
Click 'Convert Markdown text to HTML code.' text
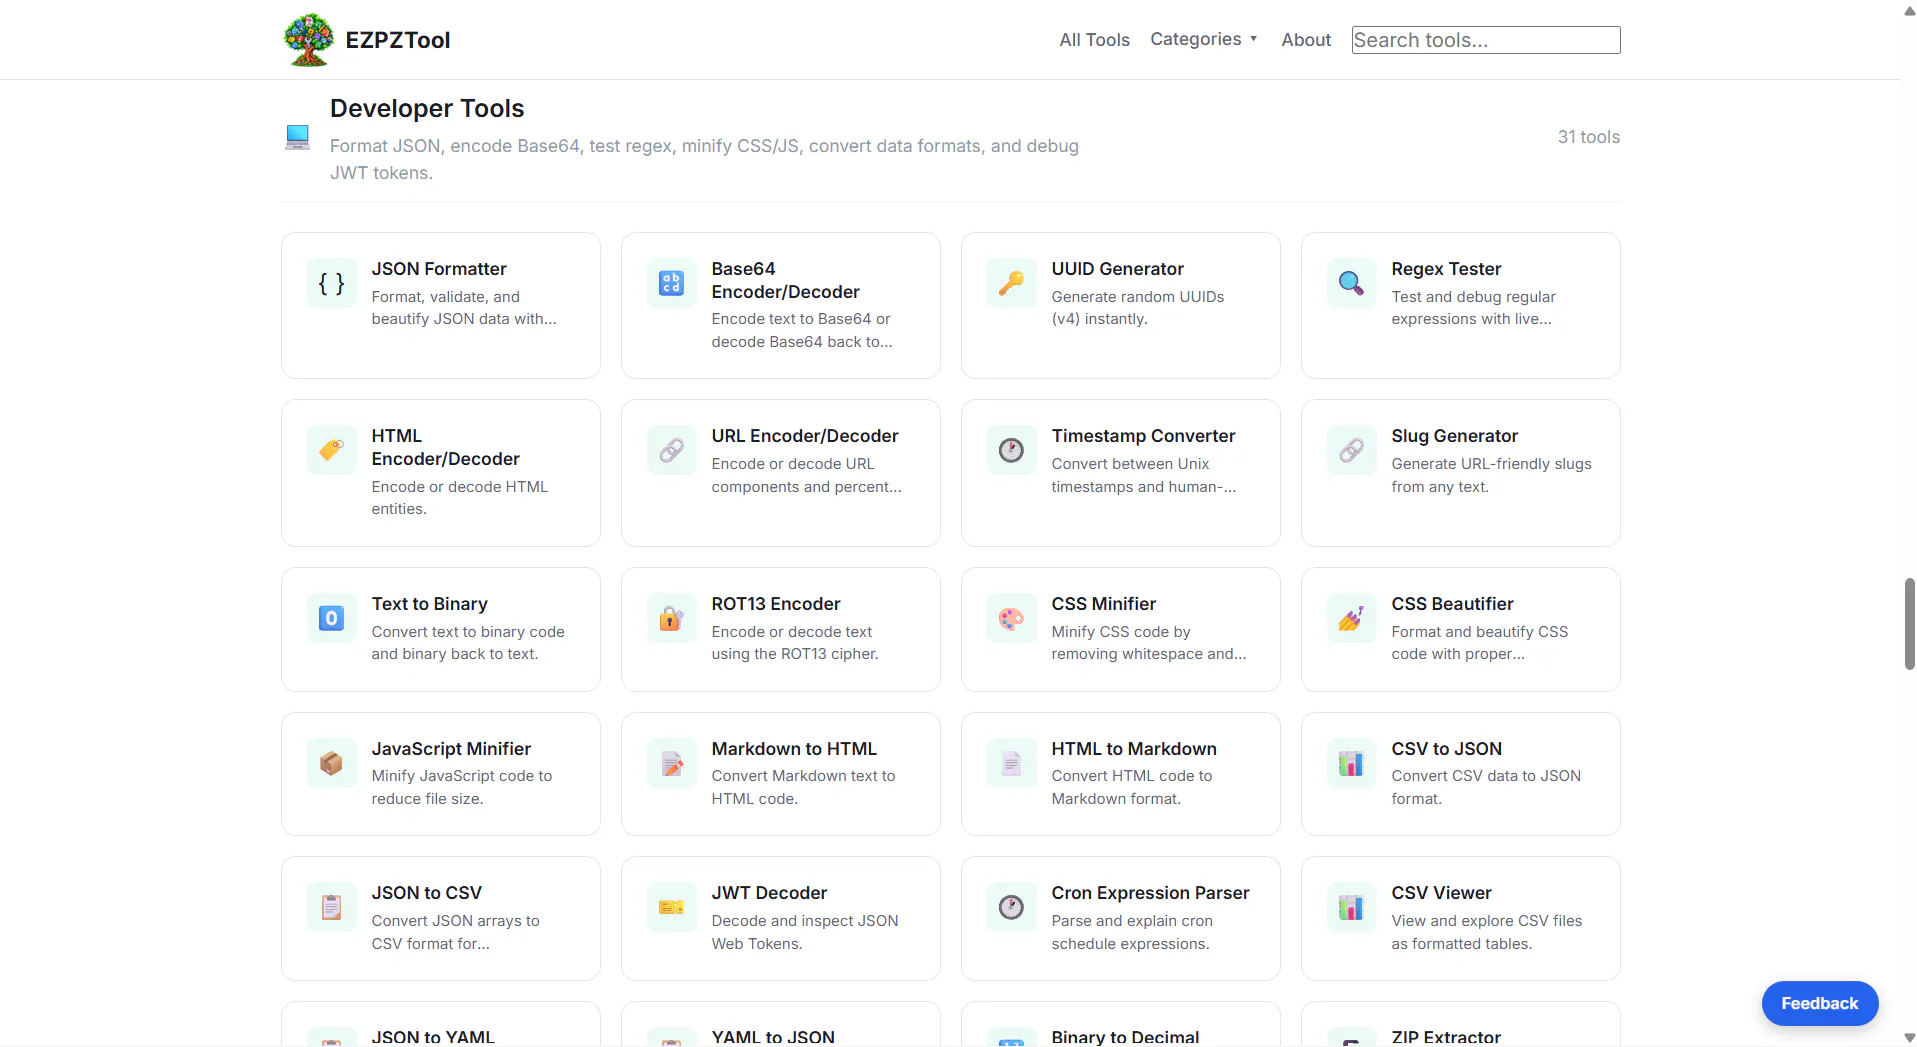click(x=803, y=787)
